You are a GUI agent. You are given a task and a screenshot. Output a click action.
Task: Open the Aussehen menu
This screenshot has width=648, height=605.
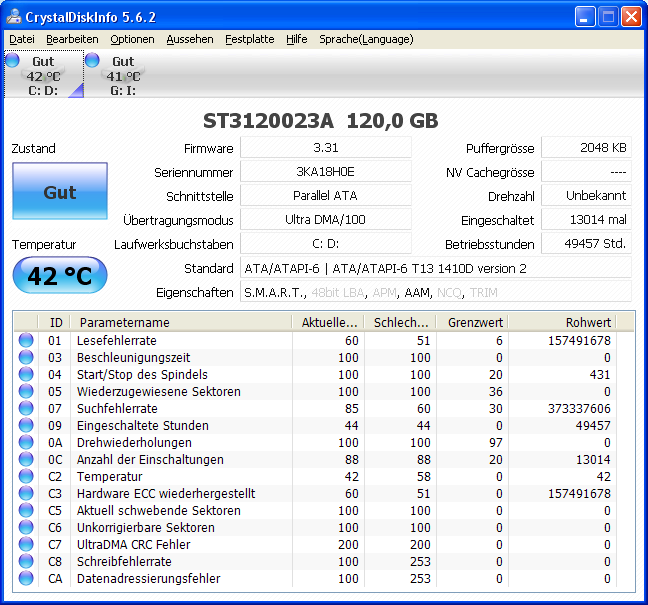190,39
